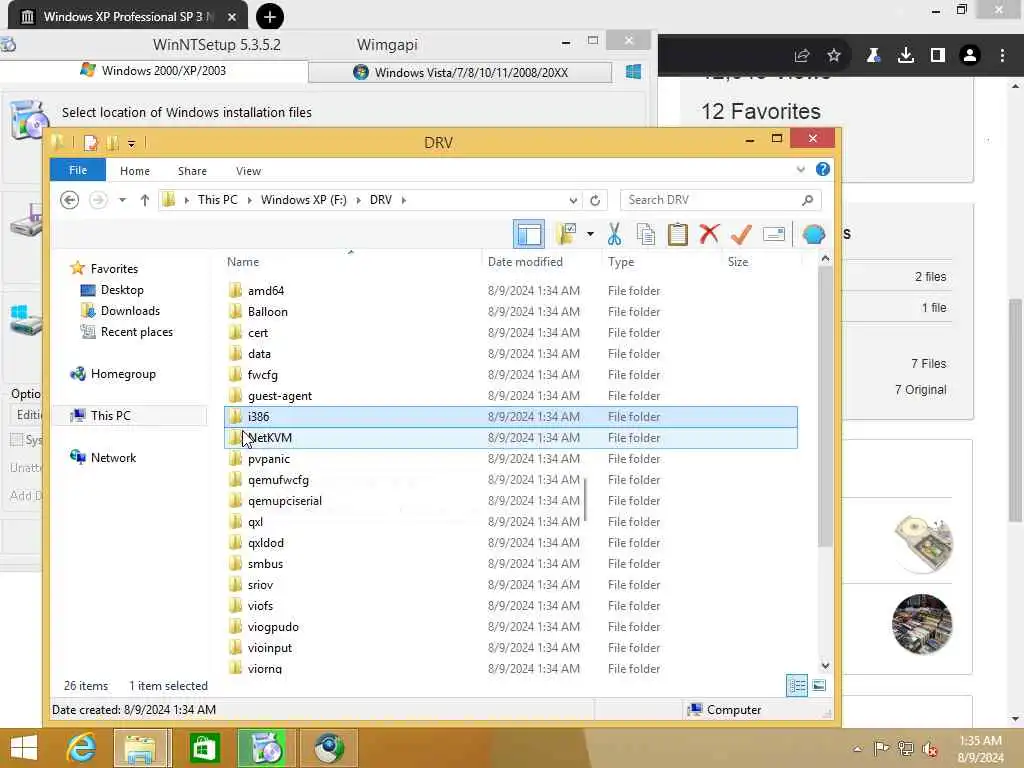This screenshot has width=1024, height=768.
Task: Click Windows XP (F:) in breadcrumb
Action: (304, 200)
